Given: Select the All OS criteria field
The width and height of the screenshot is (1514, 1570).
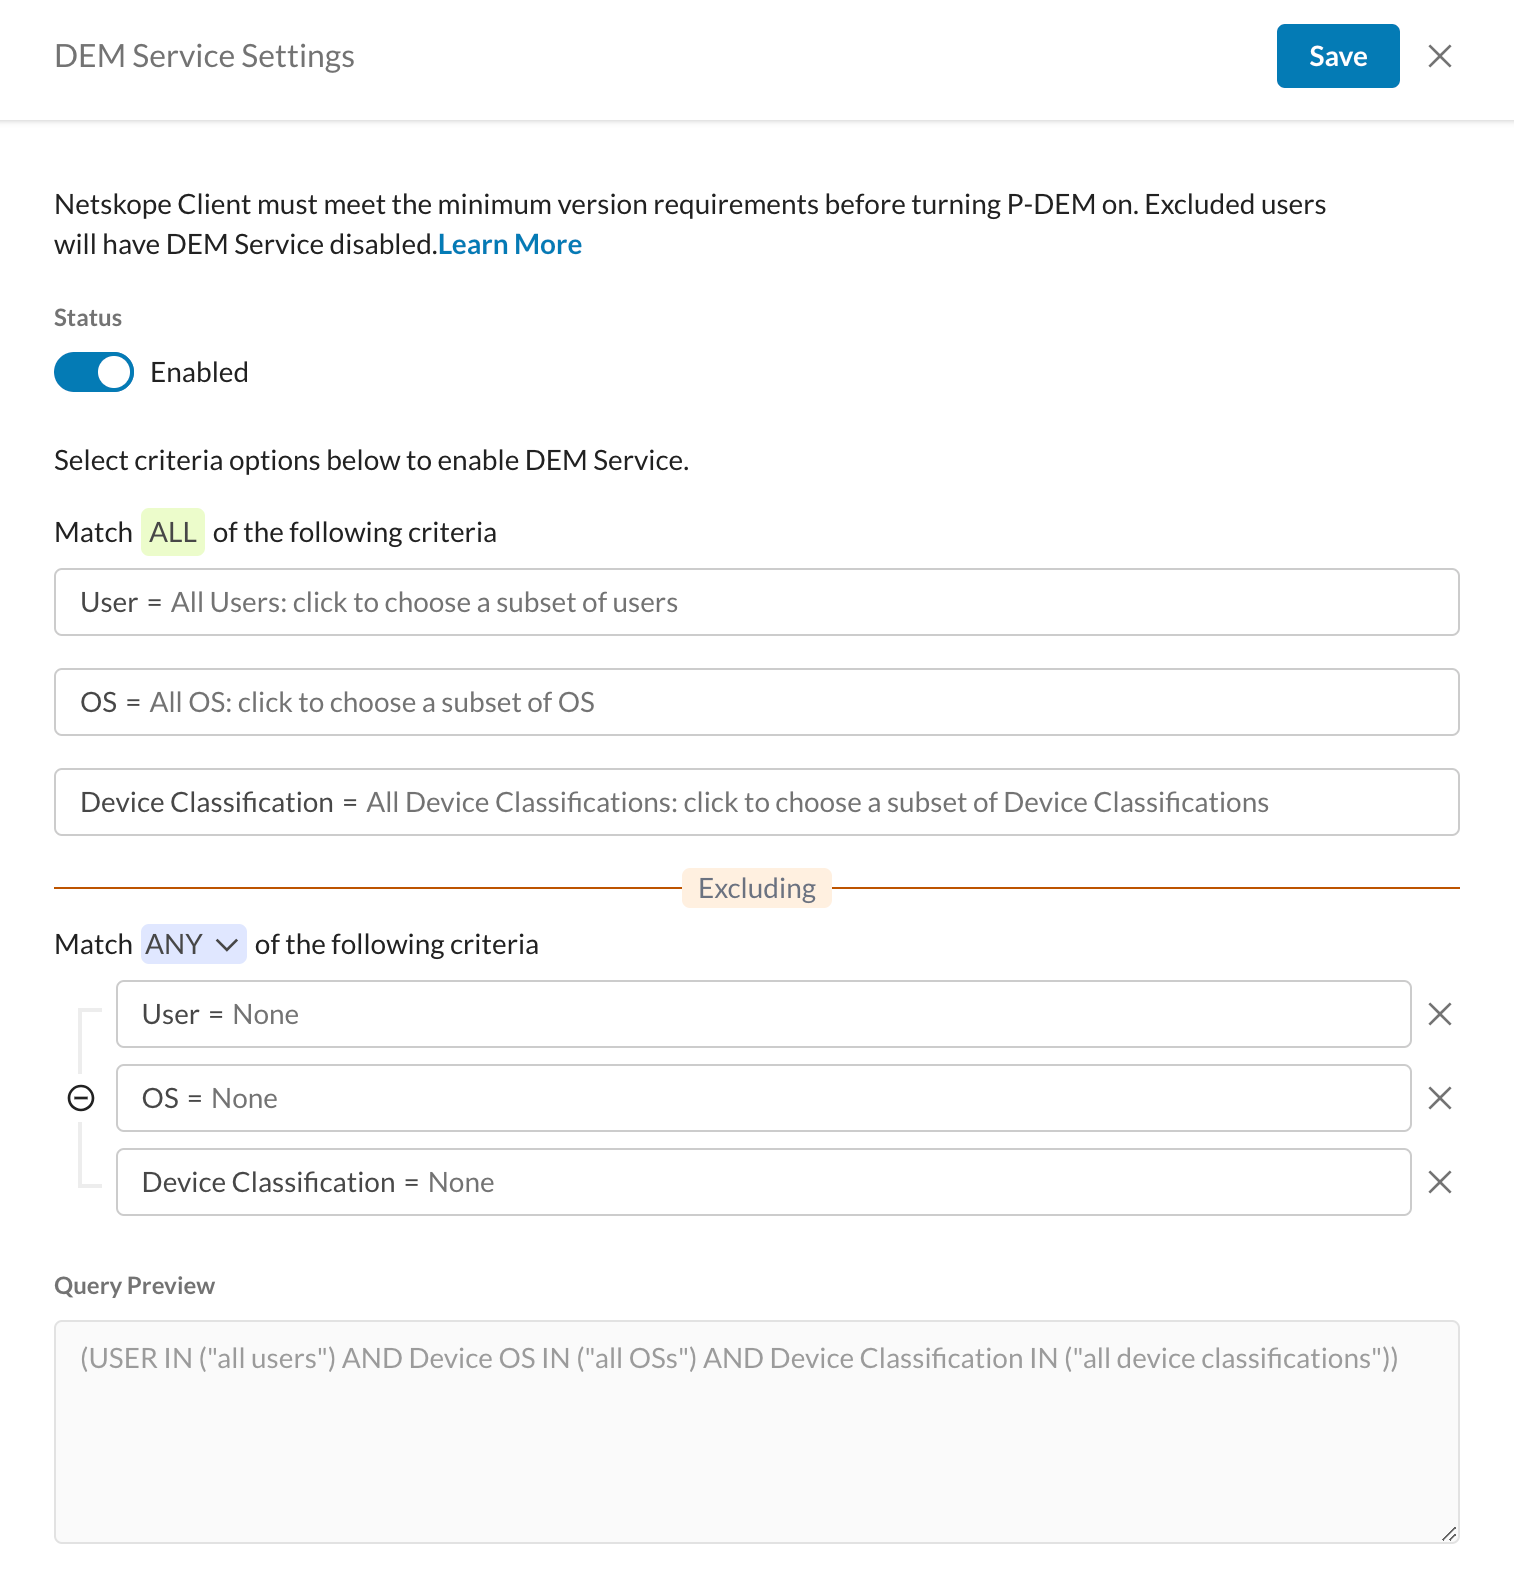Looking at the screenshot, I should pyautogui.click(x=757, y=702).
